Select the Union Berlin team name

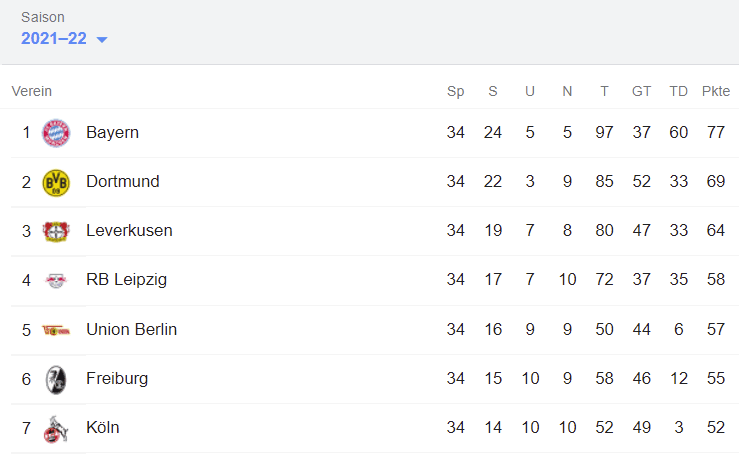(131, 329)
